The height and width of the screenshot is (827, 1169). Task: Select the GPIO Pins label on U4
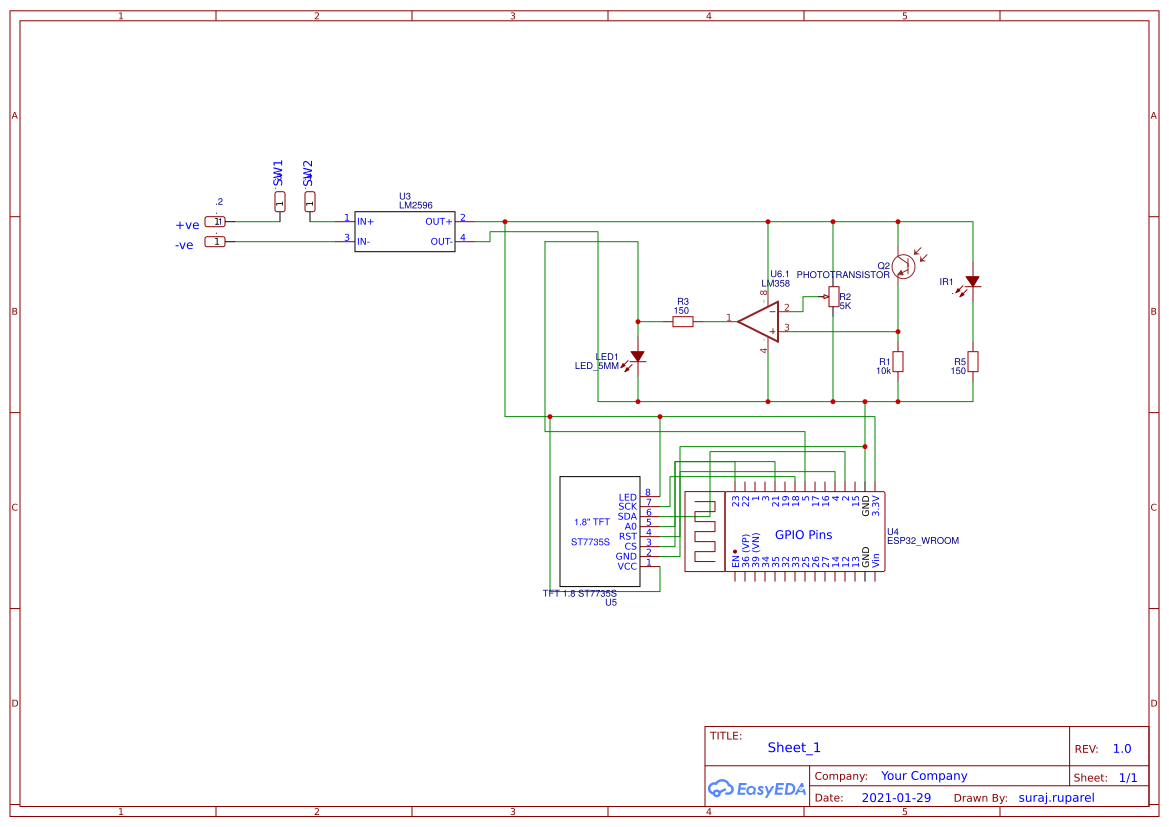(x=802, y=535)
